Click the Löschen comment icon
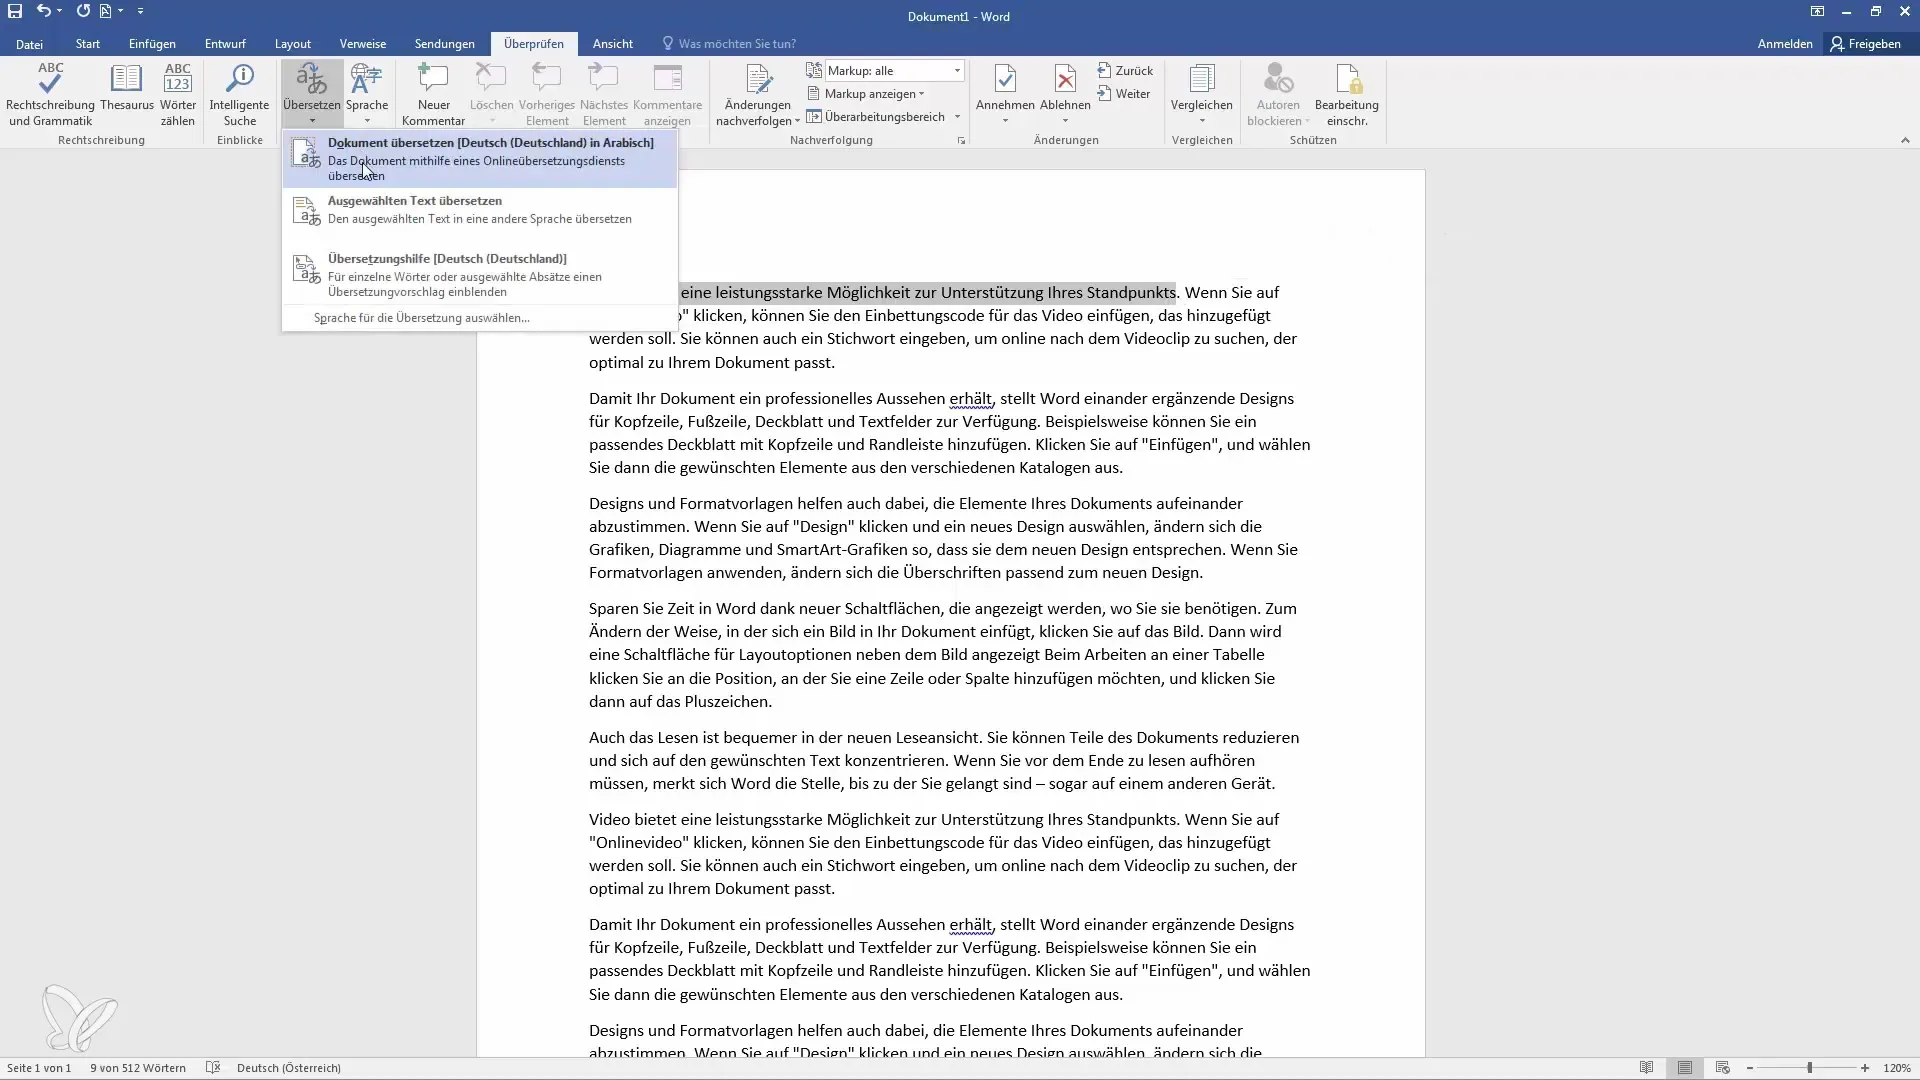This screenshot has height=1080, width=1920. [491, 95]
